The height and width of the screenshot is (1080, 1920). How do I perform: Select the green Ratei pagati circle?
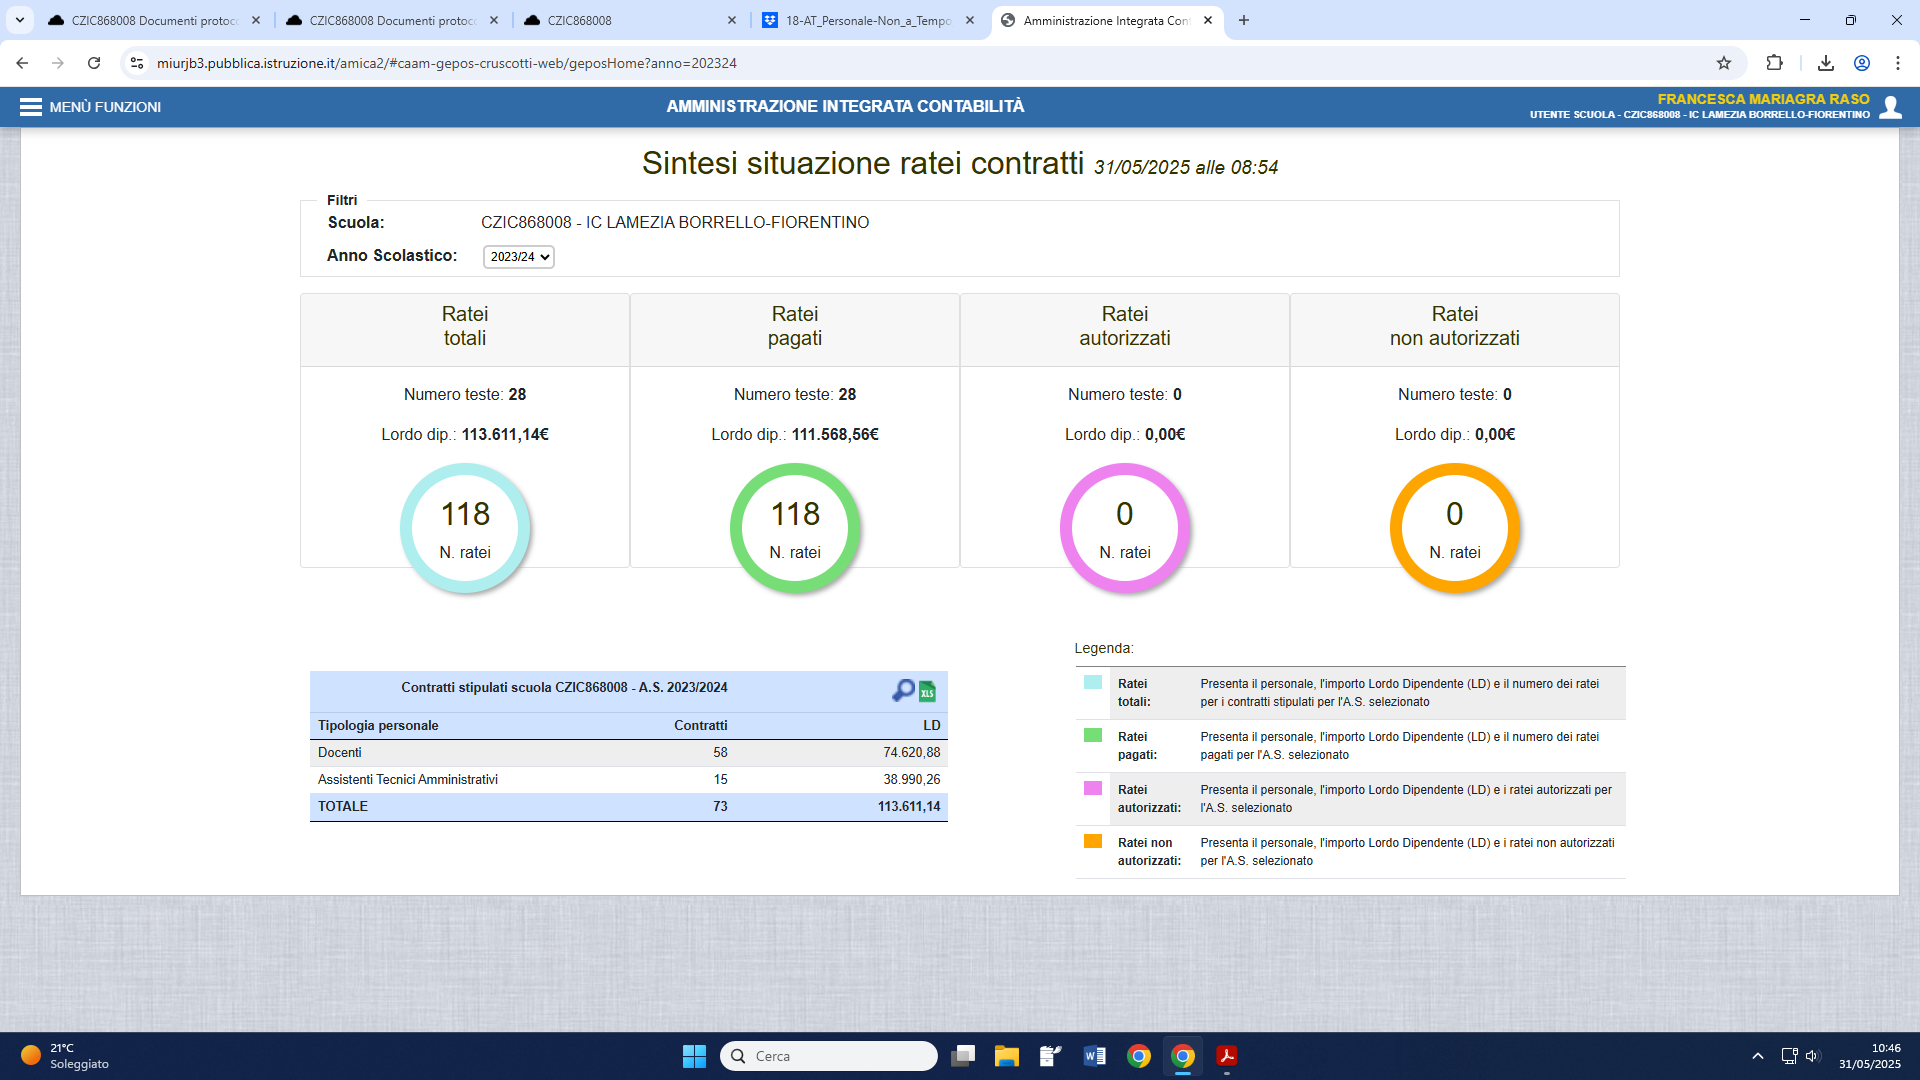pyautogui.click(x=795, y=528)
